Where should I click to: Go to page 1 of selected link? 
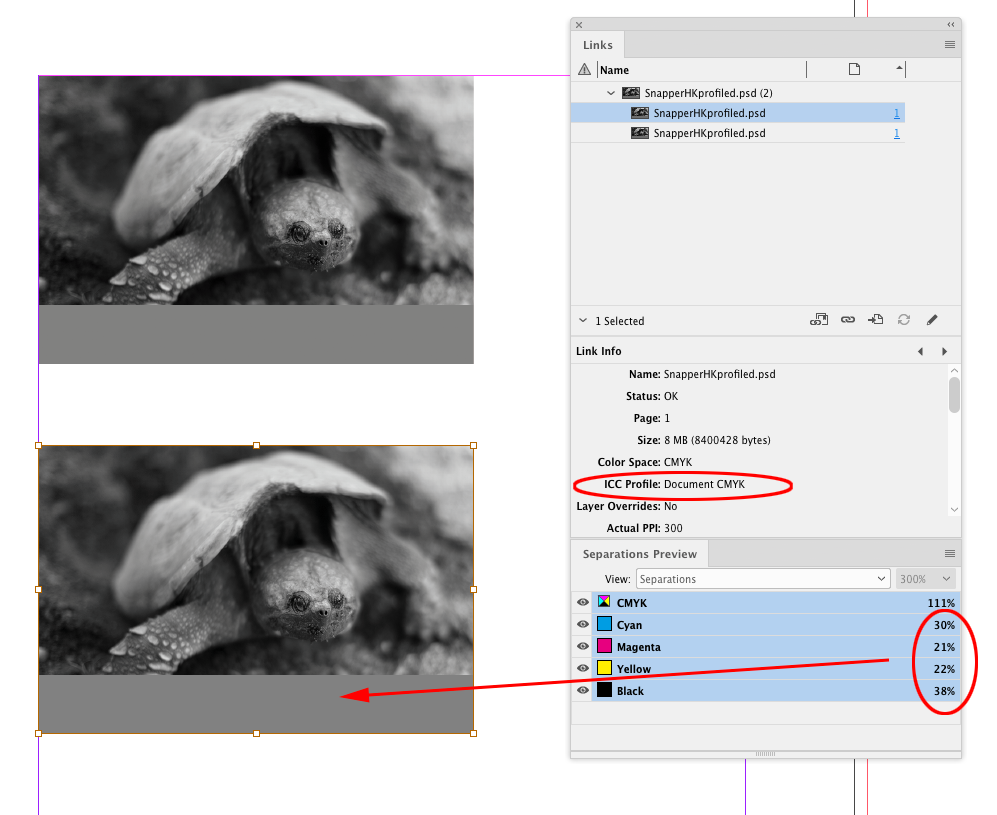[897, 113]
